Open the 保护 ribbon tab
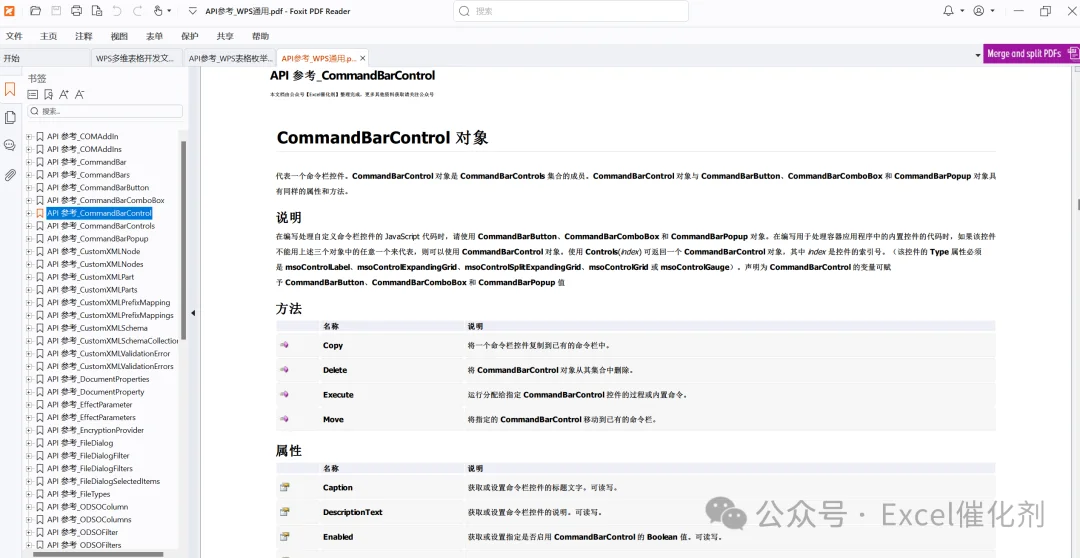The height and width of the screenshot is (558, 1080). pyautogui.click(x=189, y=37)
